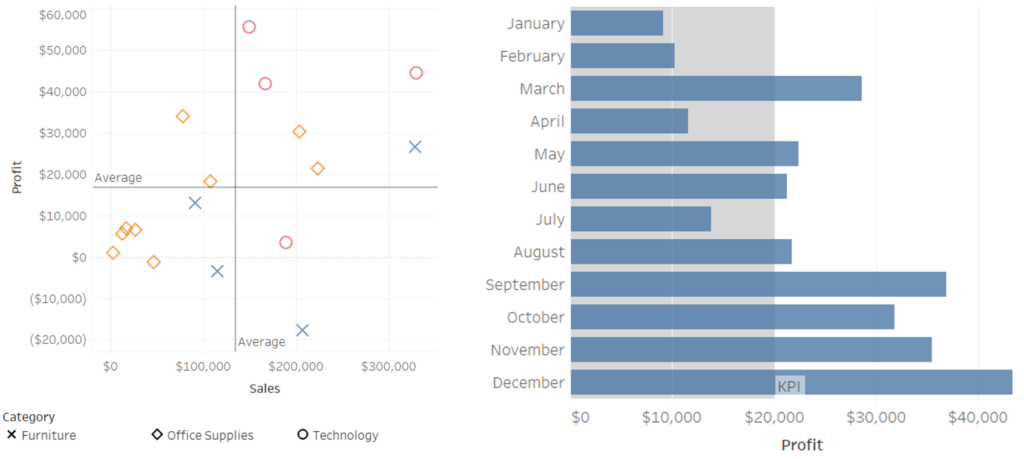
Task: Select the highest-profit Furniture X mark
Action: [415, 147]
